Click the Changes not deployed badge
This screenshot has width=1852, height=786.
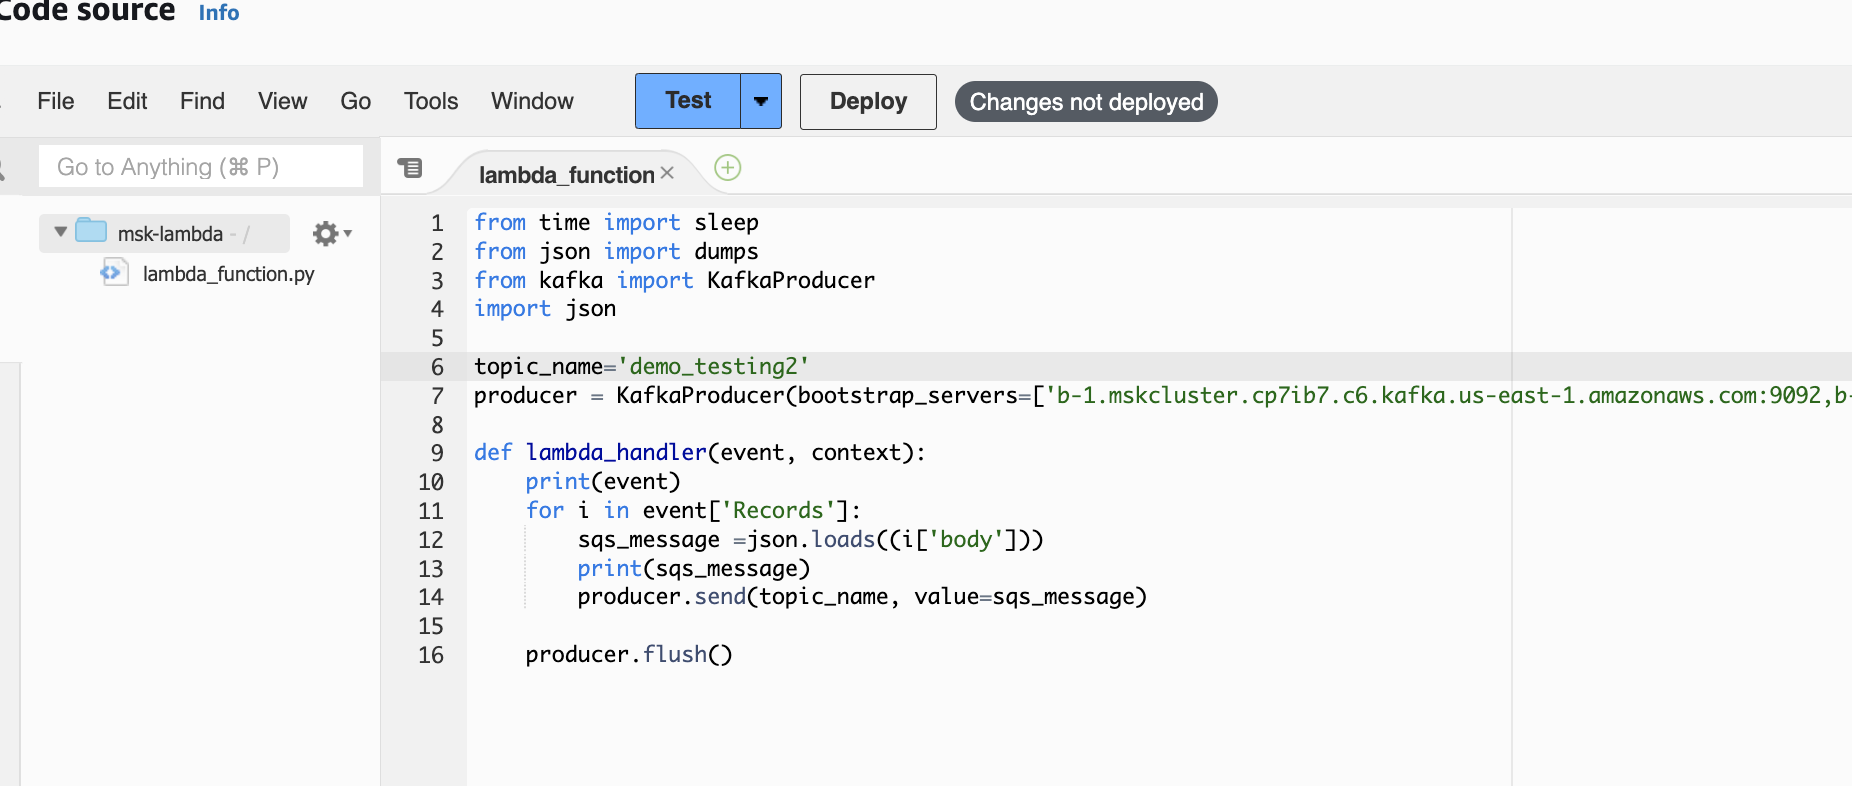pos(1086,102)
